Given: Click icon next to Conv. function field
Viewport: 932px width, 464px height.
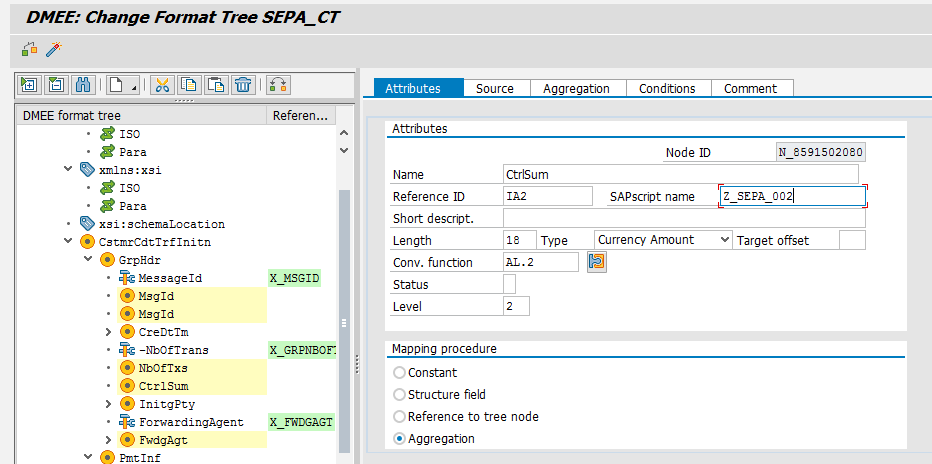Looking at the screenshot, I should click(x=597, y=262).
